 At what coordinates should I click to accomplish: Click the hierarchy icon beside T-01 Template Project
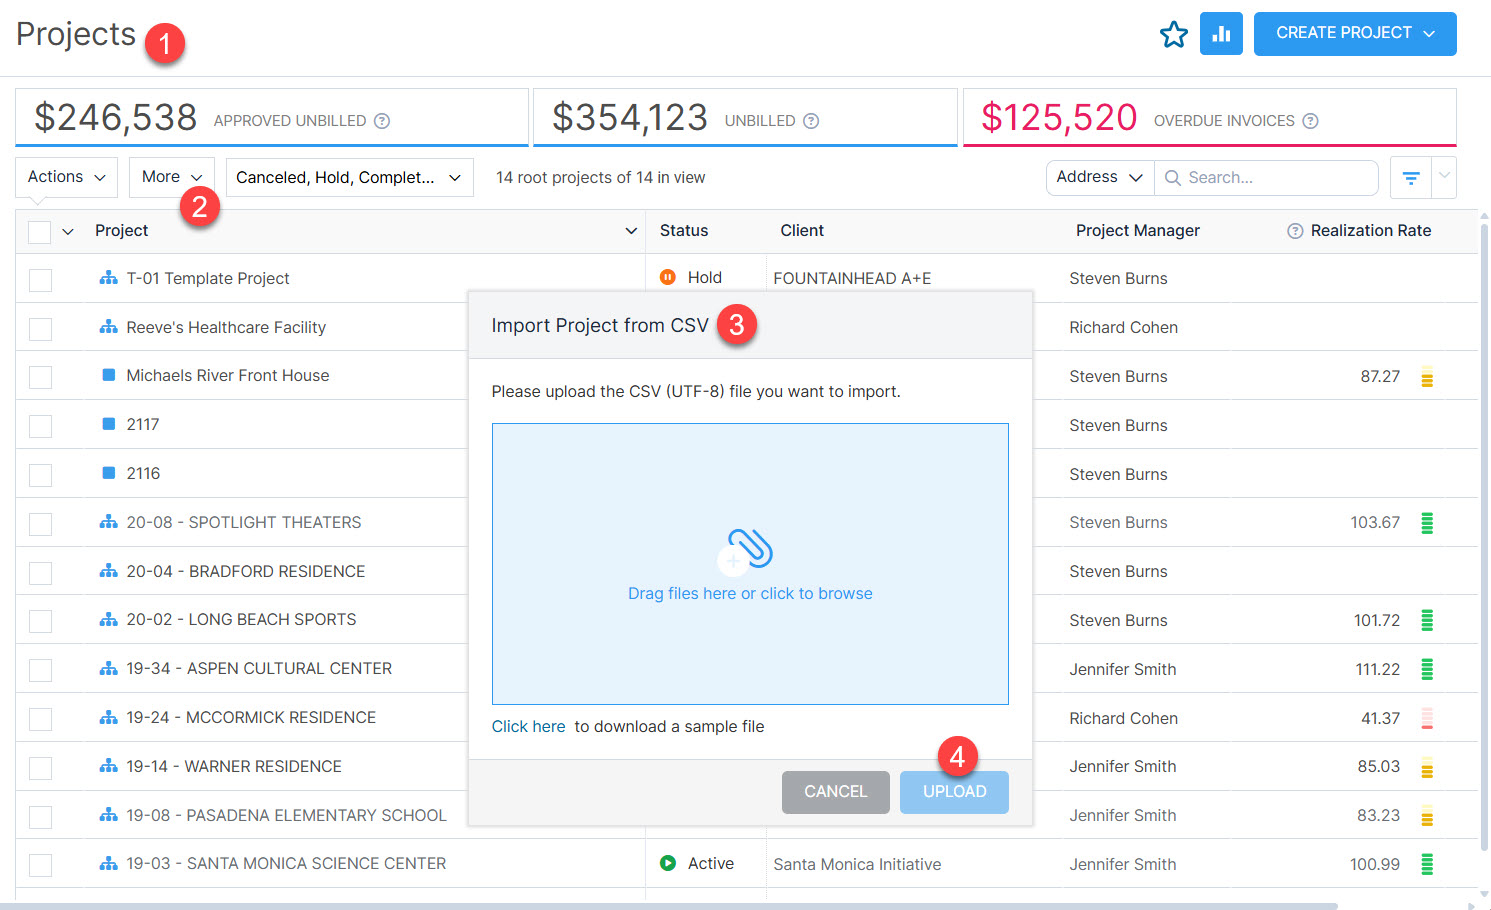(x=108, y=278)
